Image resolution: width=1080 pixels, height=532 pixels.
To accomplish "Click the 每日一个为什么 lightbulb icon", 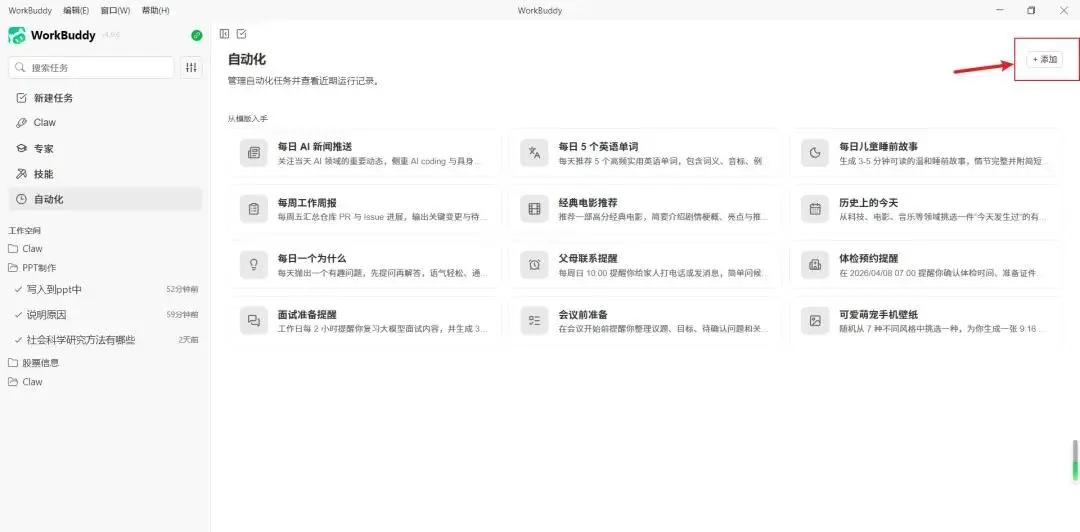I will pyautogui.click(x=253, y=265).
